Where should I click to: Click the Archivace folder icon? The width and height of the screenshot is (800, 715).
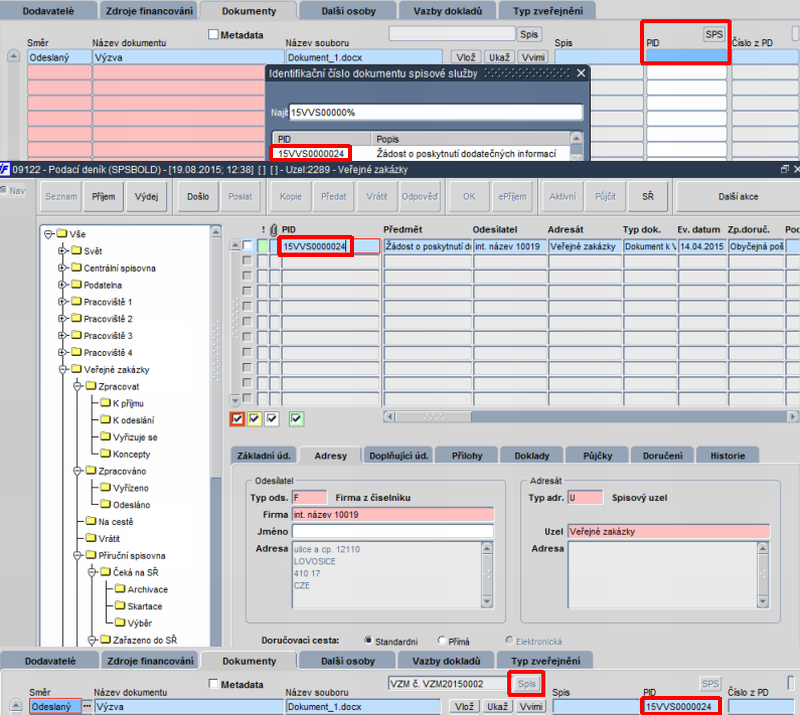click(x=120, y=588)
